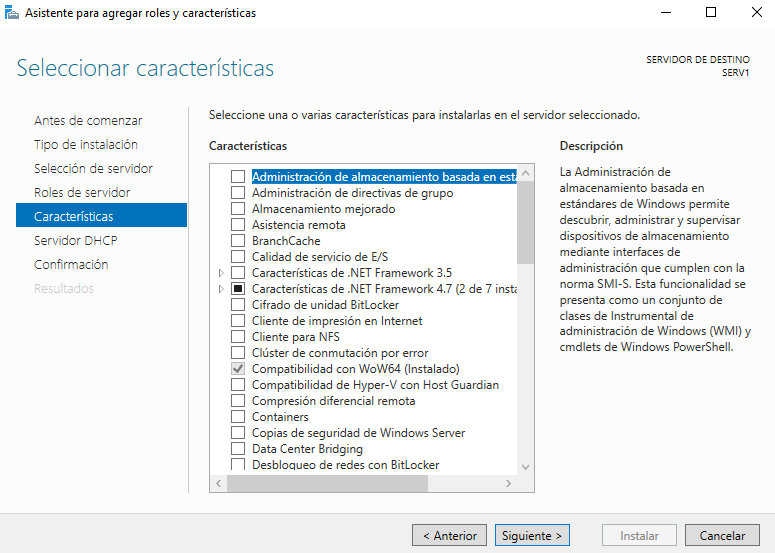Tick the Cliente para NFS checkbox

[x=238, y=337]
